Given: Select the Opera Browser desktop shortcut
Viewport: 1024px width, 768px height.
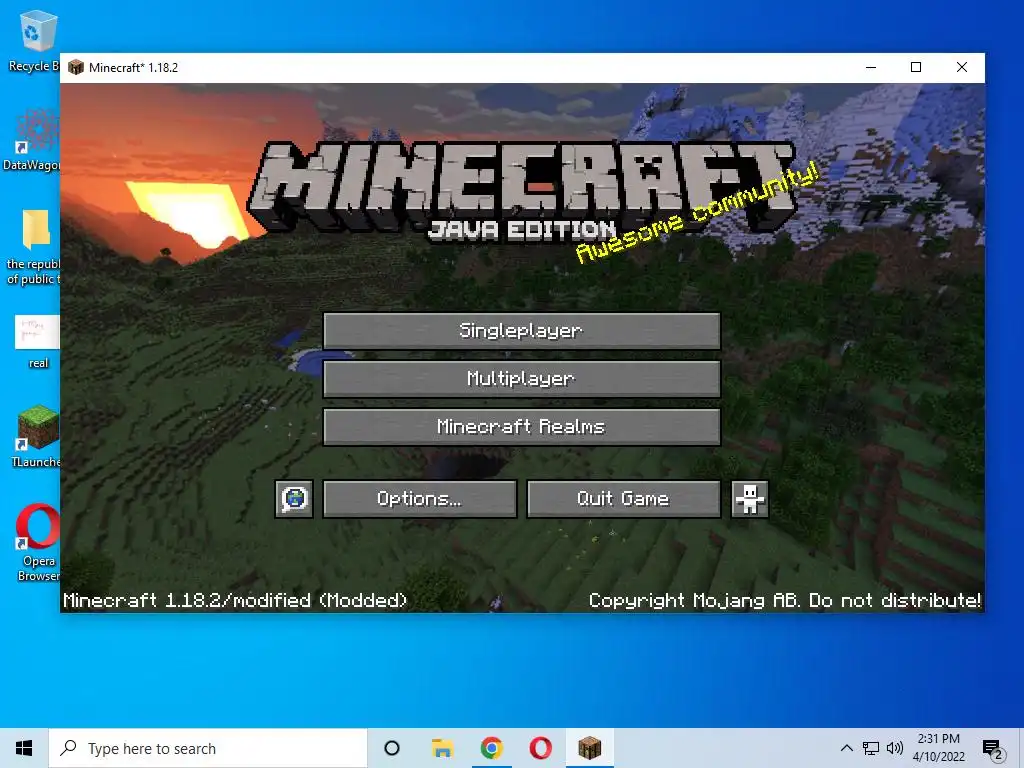Looking at the screenshot, I should point(38,542).
